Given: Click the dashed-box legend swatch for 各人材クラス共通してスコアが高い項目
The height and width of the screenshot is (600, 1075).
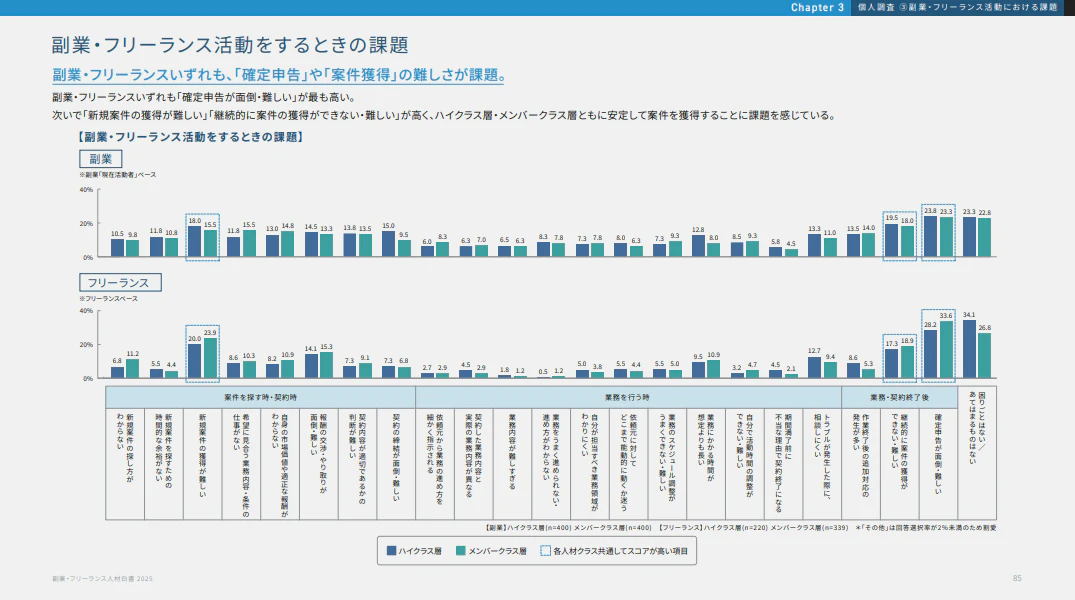Looking at the screenshot, I should tap(546, 551).
